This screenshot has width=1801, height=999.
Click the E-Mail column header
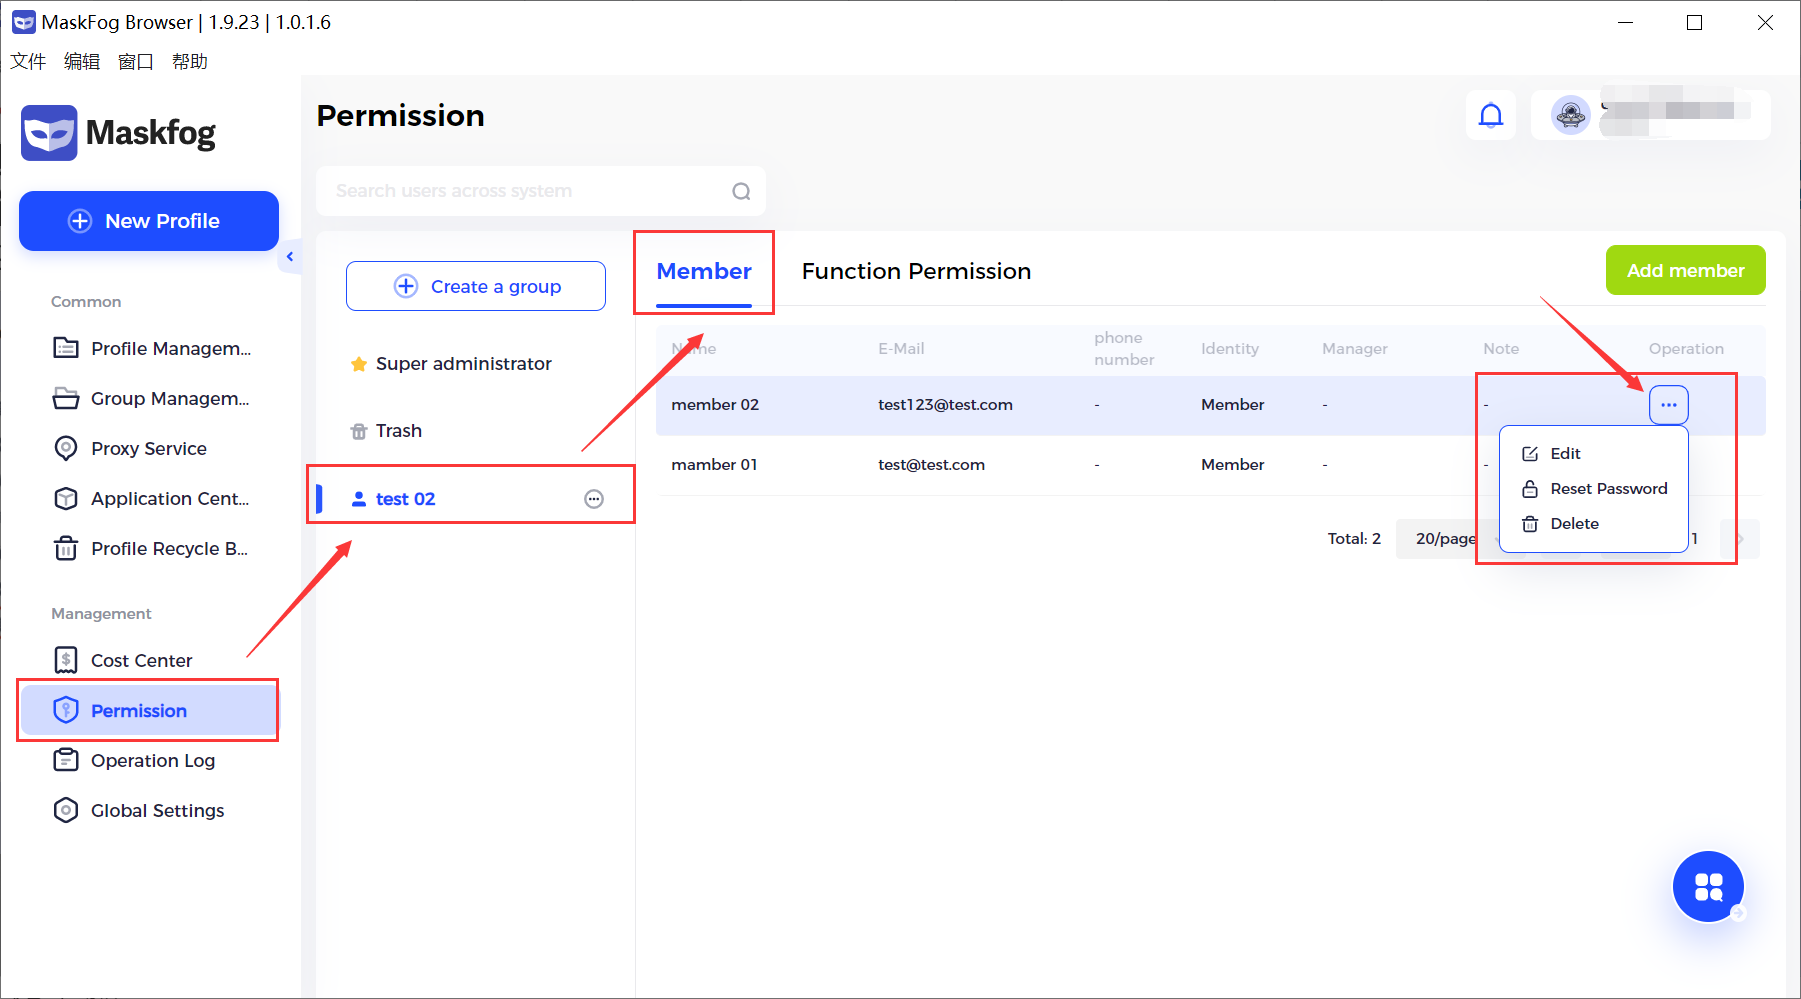click(901, 348)
